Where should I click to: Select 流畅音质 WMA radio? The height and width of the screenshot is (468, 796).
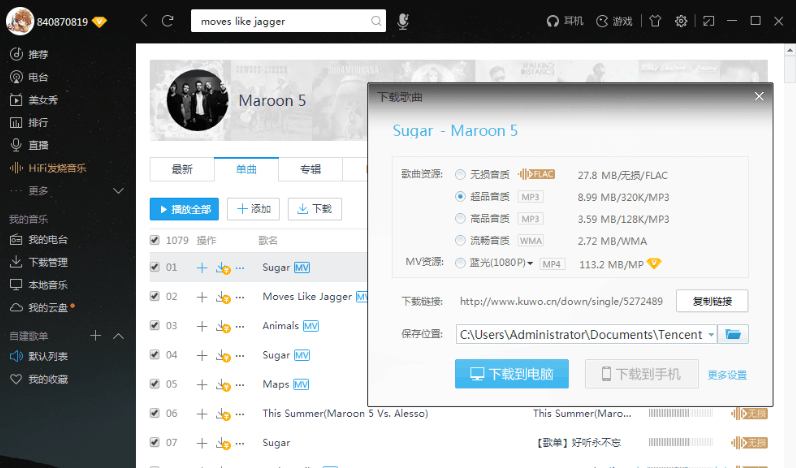point(460,240)
